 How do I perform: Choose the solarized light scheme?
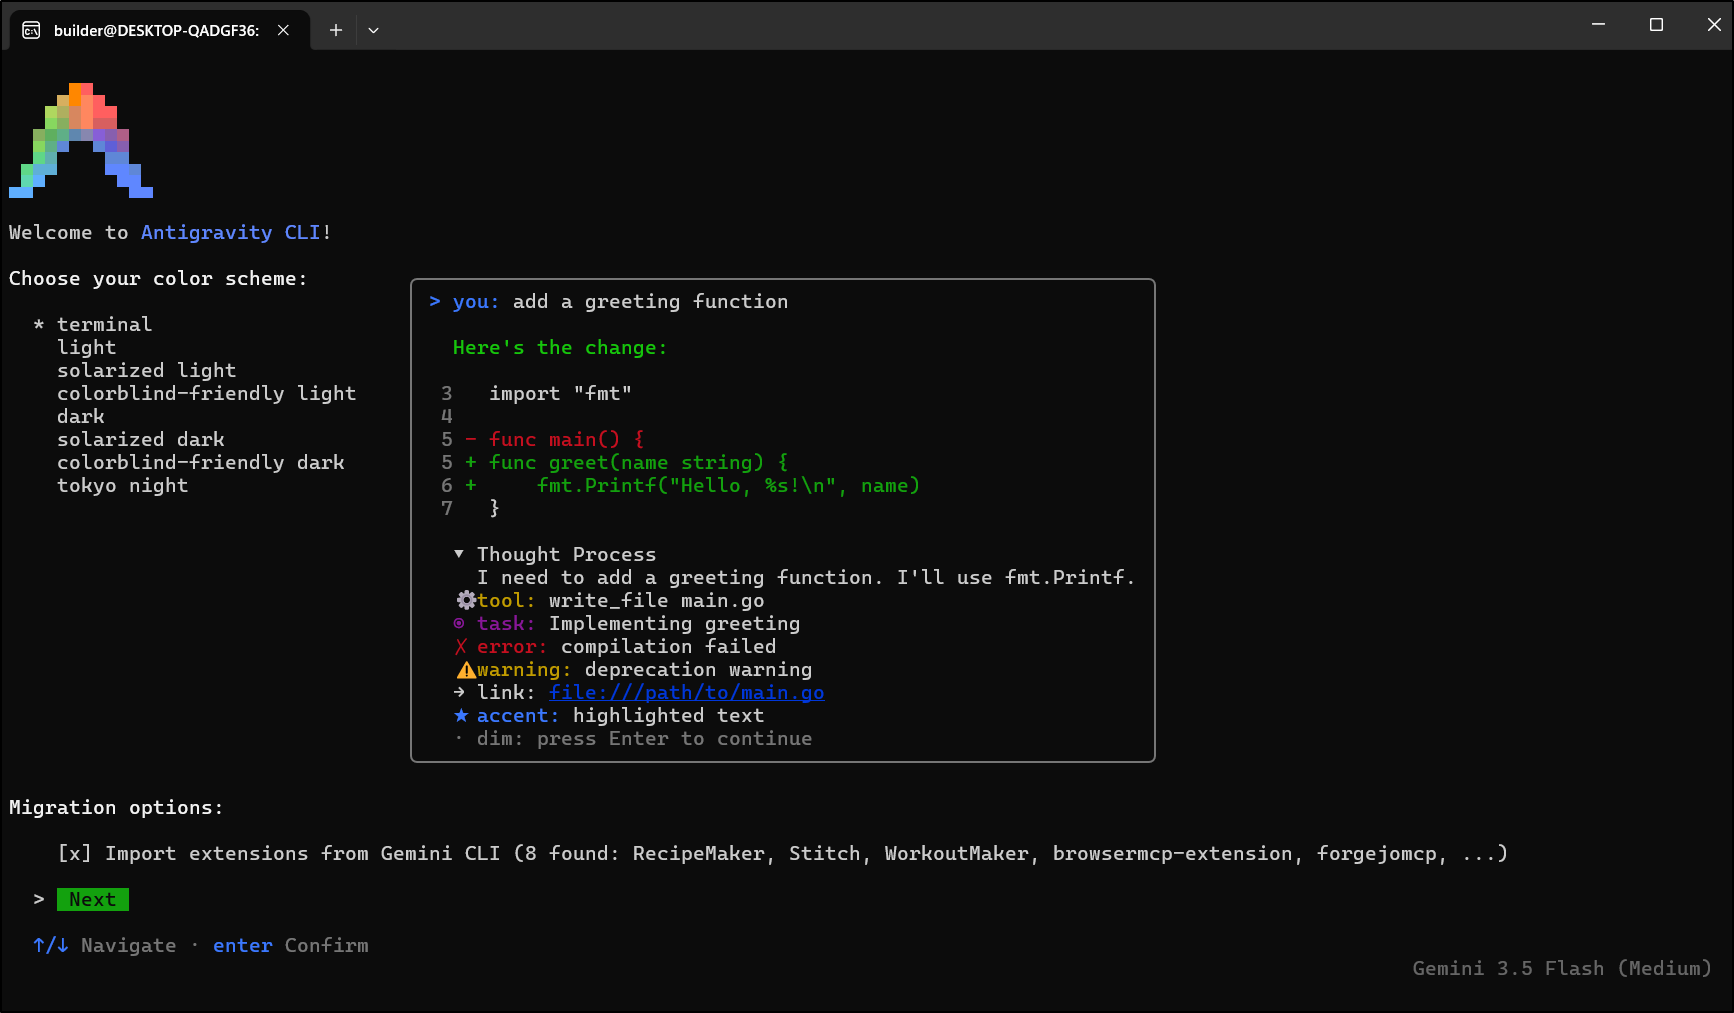point(146,370)
